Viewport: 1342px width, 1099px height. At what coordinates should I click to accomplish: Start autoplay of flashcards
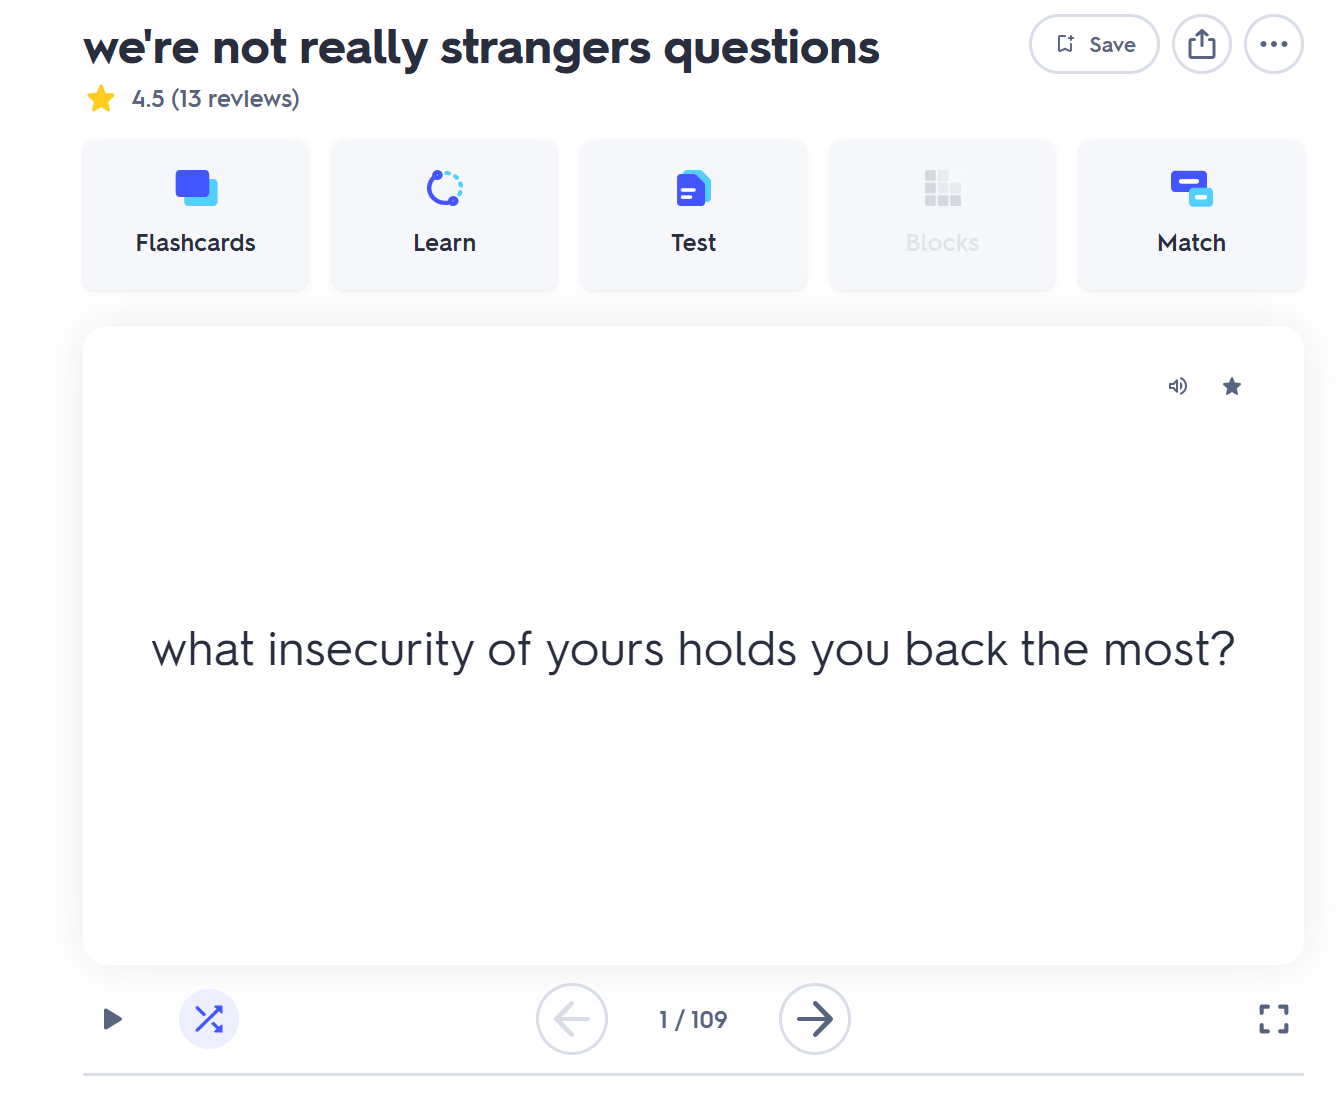(x=113, y=1019)
